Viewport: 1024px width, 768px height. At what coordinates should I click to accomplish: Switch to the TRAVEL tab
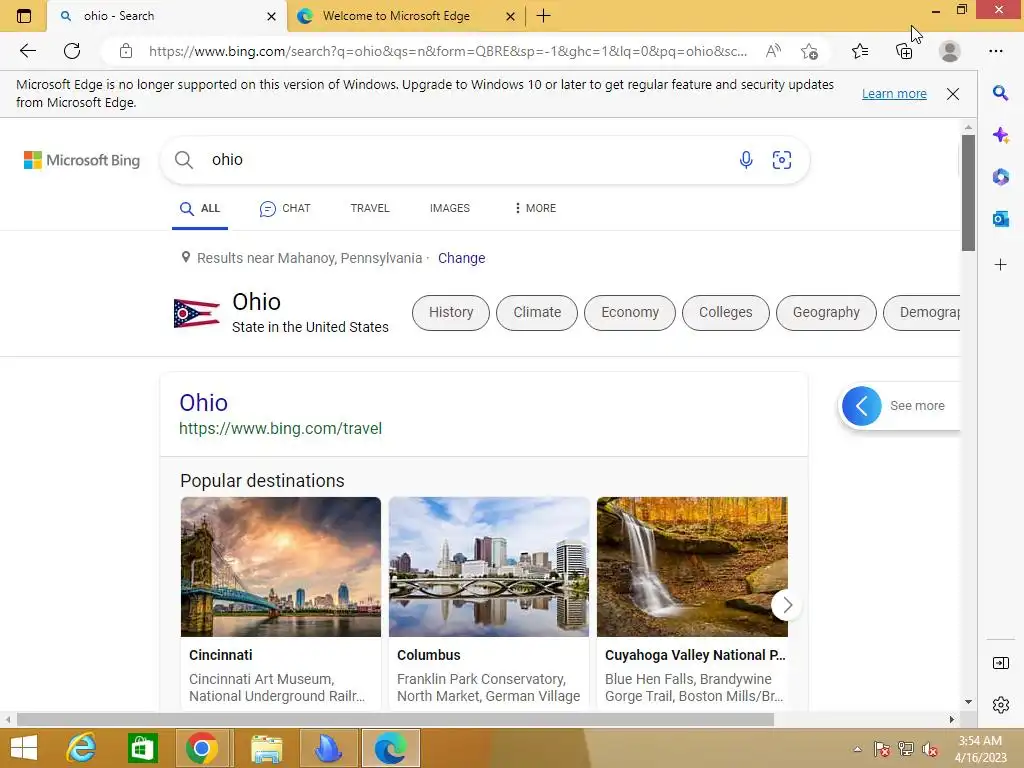[370, 208]
